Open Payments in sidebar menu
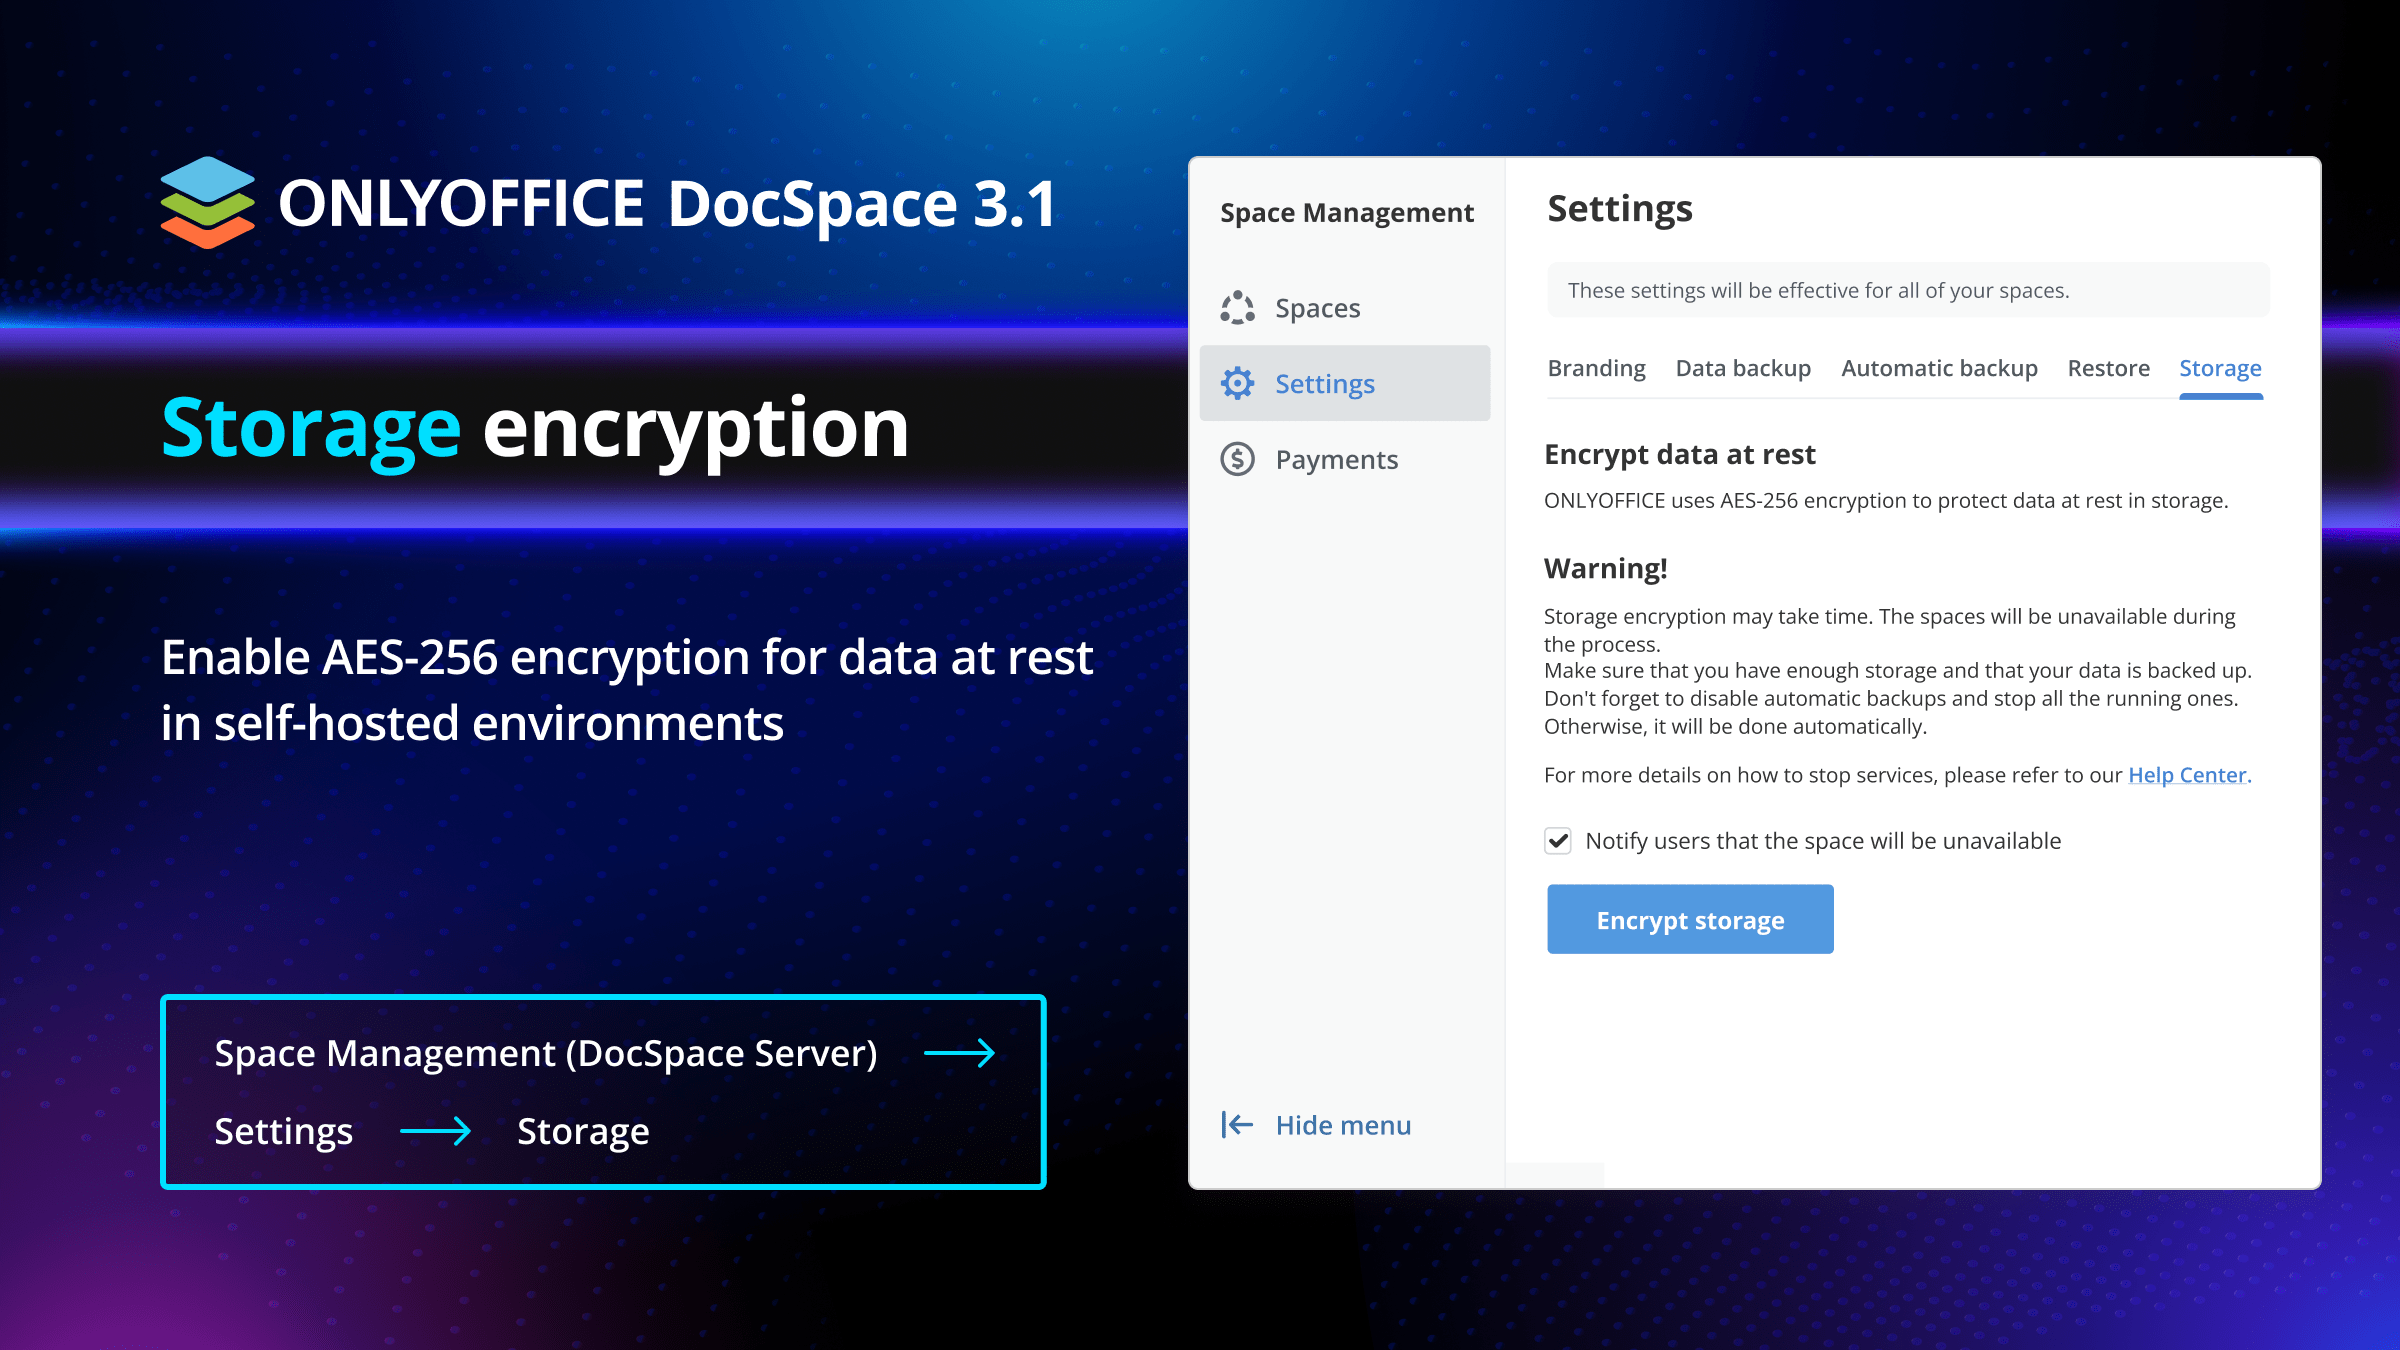Image resolution: width=2400 pixels, height=1350 pixels. 1336,459
